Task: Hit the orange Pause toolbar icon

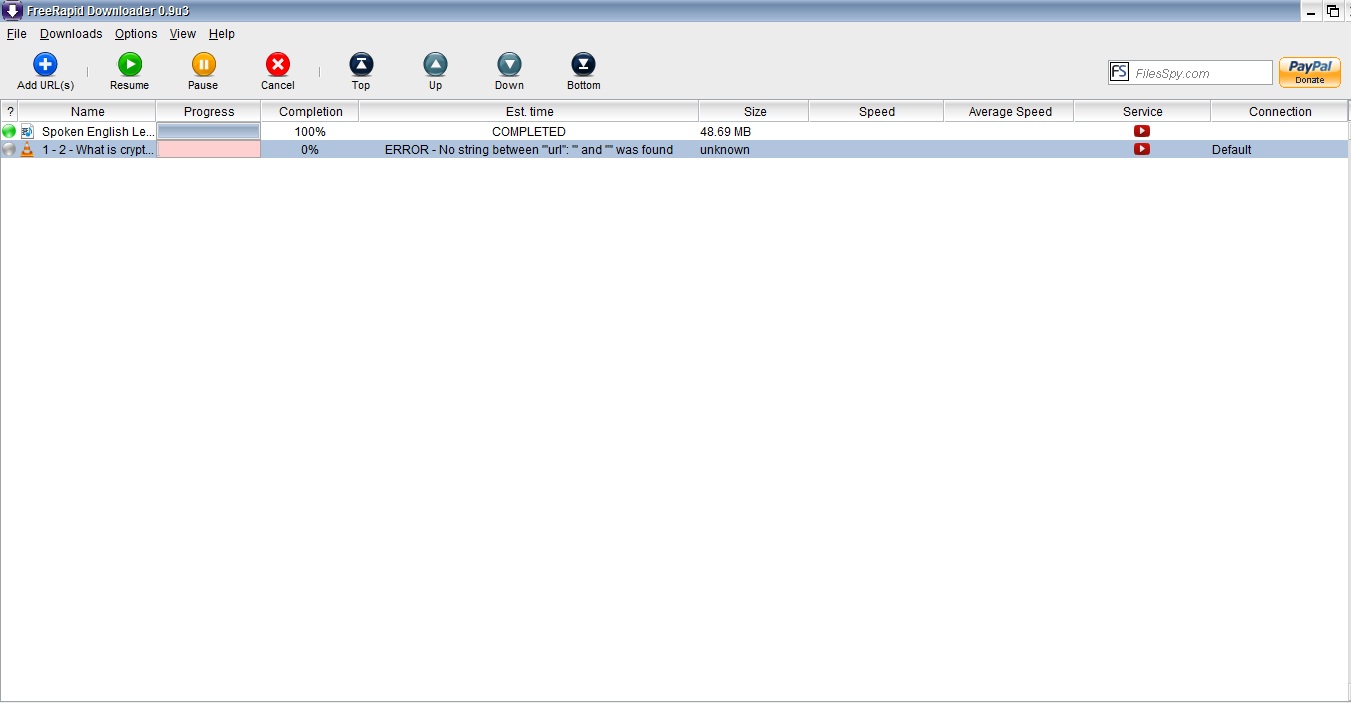Action: (203, 65)
